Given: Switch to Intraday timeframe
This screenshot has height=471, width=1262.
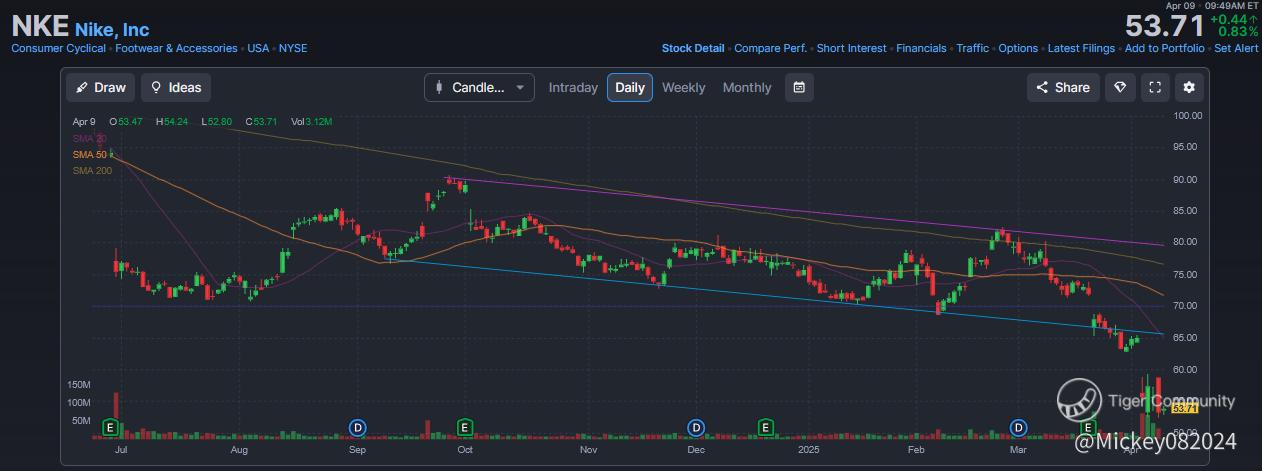Looking at the screenshot, I should click(x=573, y=87).
